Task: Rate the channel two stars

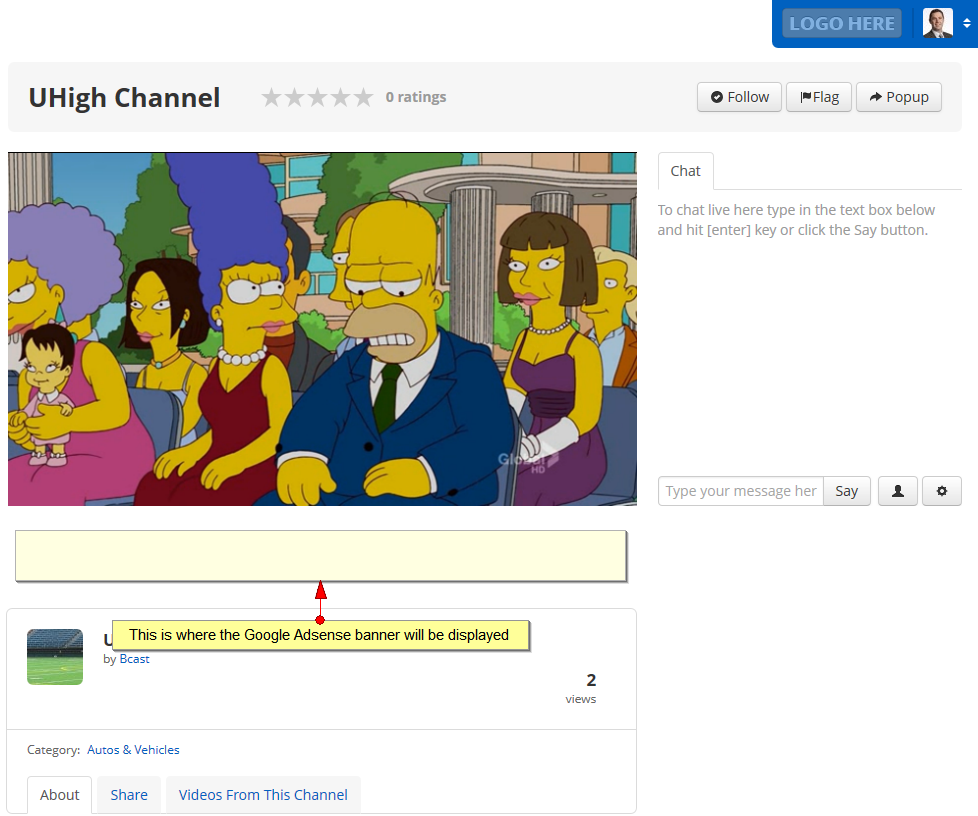Action: [294, 97]
